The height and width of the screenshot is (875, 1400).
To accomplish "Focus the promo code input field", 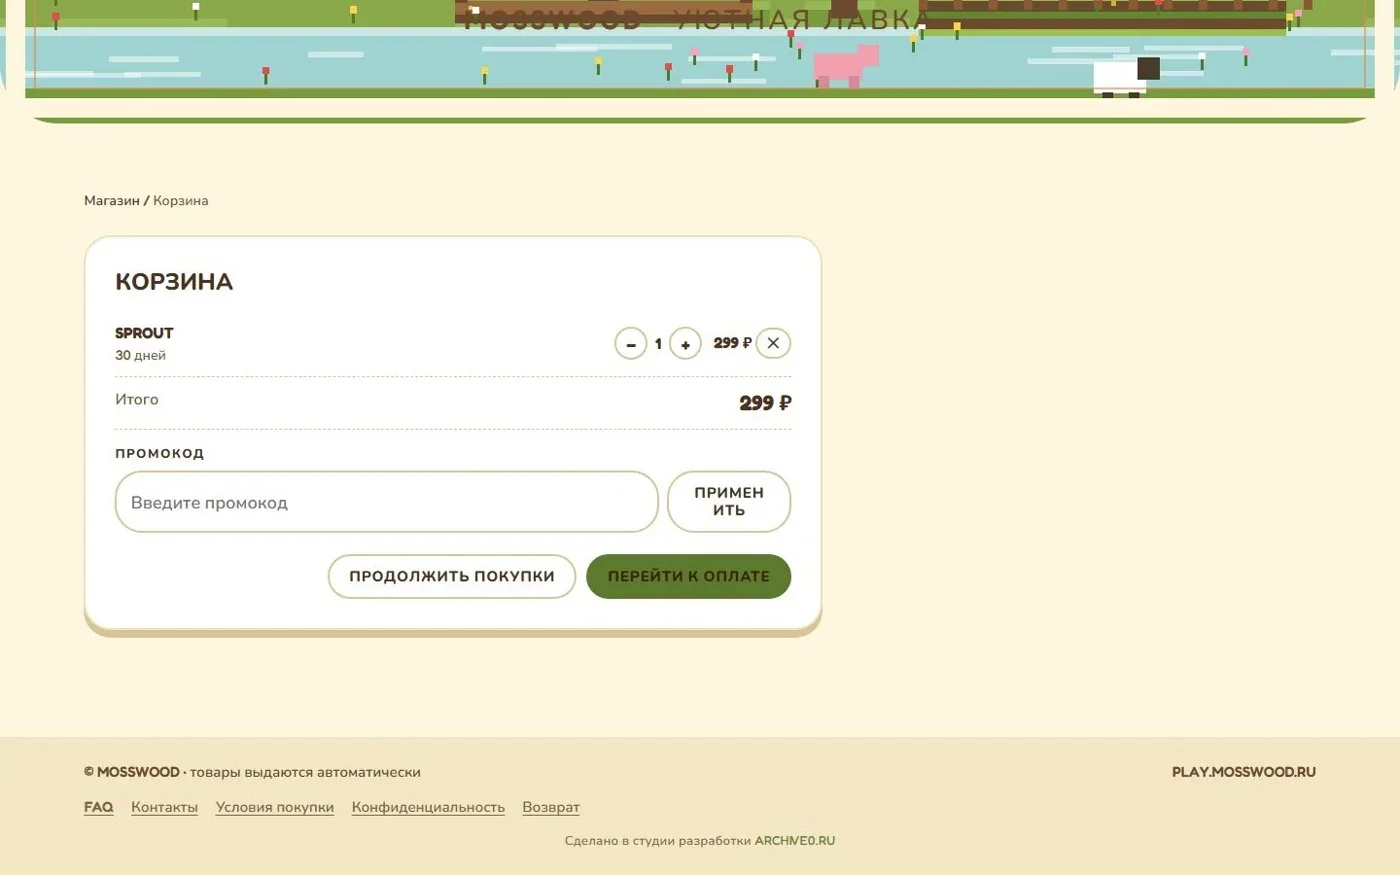I will coord(387,502).
